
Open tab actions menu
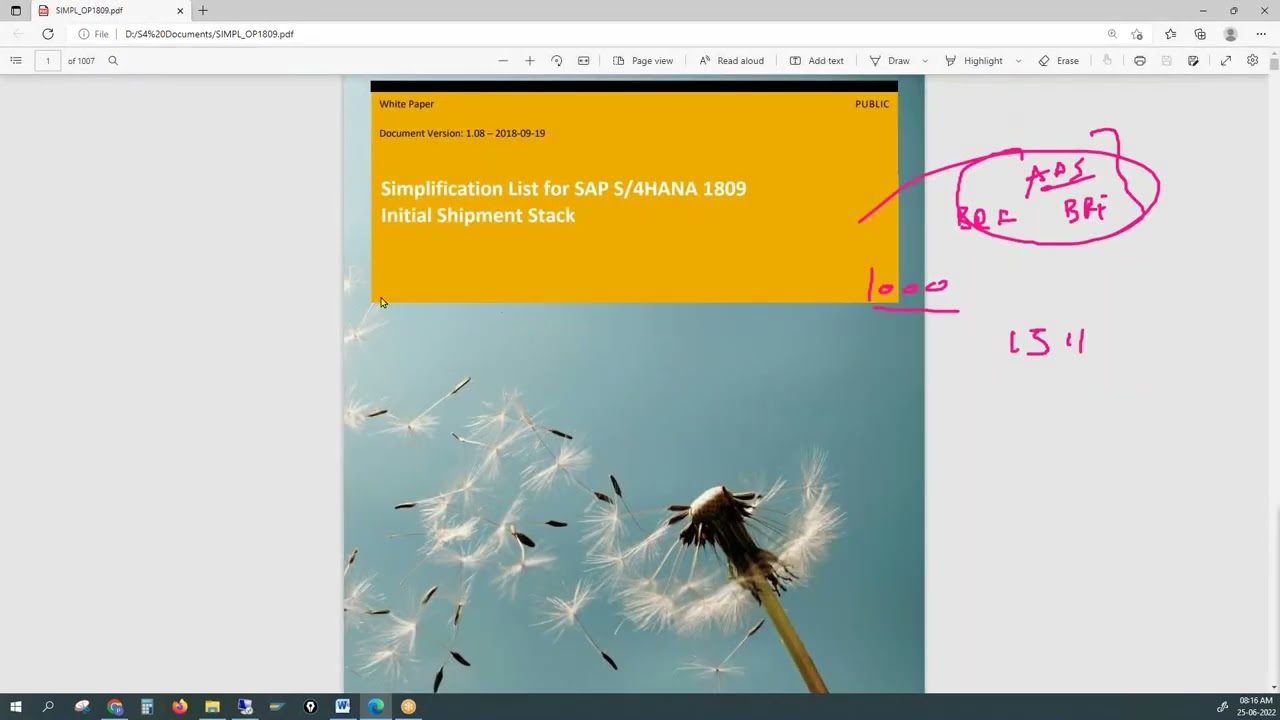click(16, 11)
